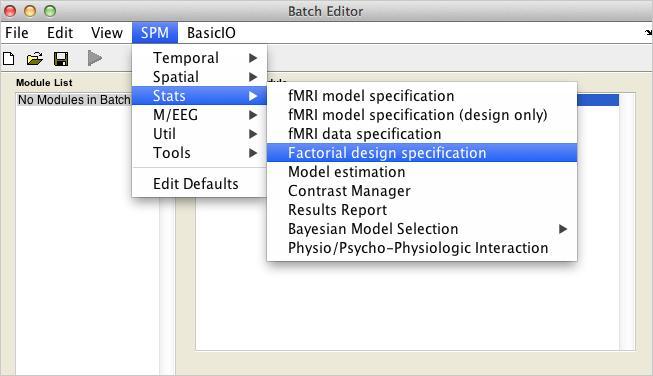The image size is (653, 376).
Task: Expand Bayesian Model Selection submenu
Action: pyautogui.click(x=422, y=229)
